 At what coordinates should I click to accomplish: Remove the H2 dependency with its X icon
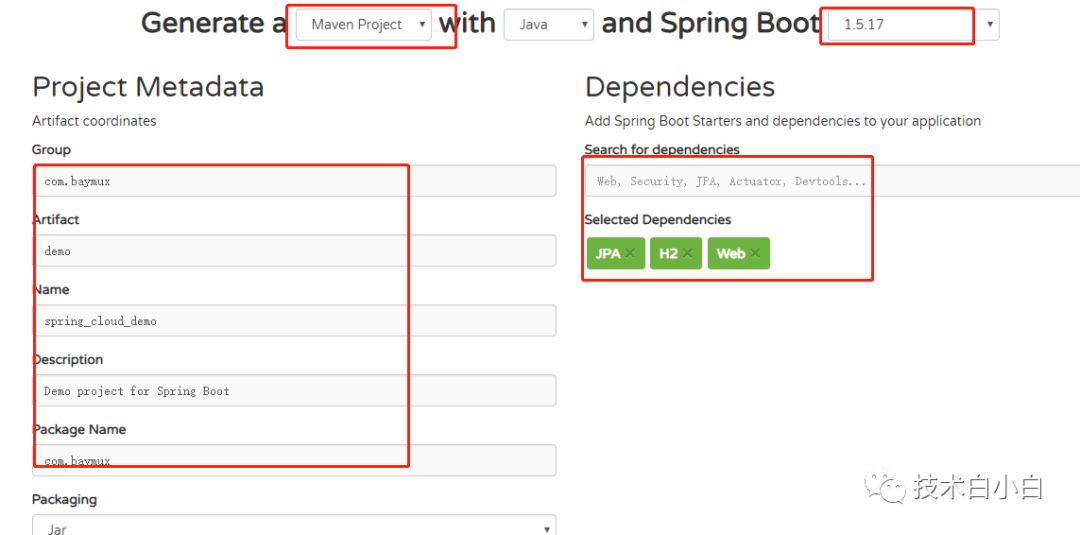pyautogui.click(x=687, y=253)
